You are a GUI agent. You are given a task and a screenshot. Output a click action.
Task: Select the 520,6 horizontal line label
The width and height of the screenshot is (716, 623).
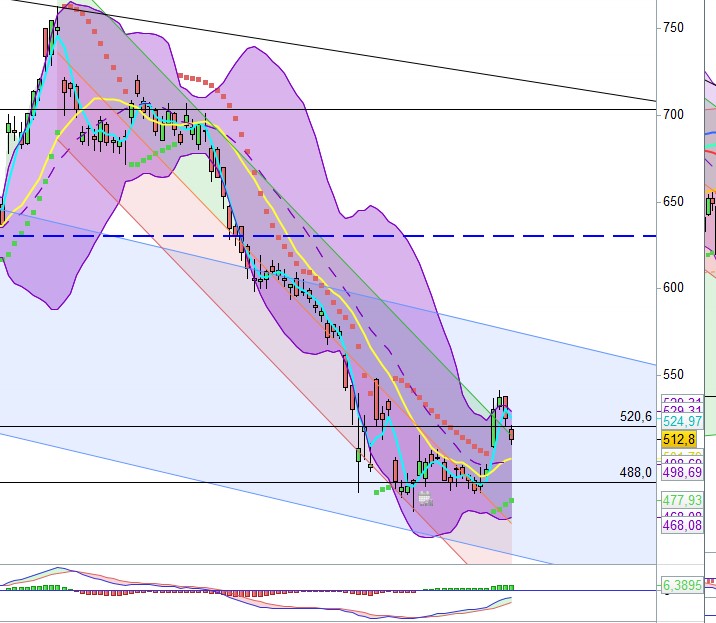click(x=636, y=416)
